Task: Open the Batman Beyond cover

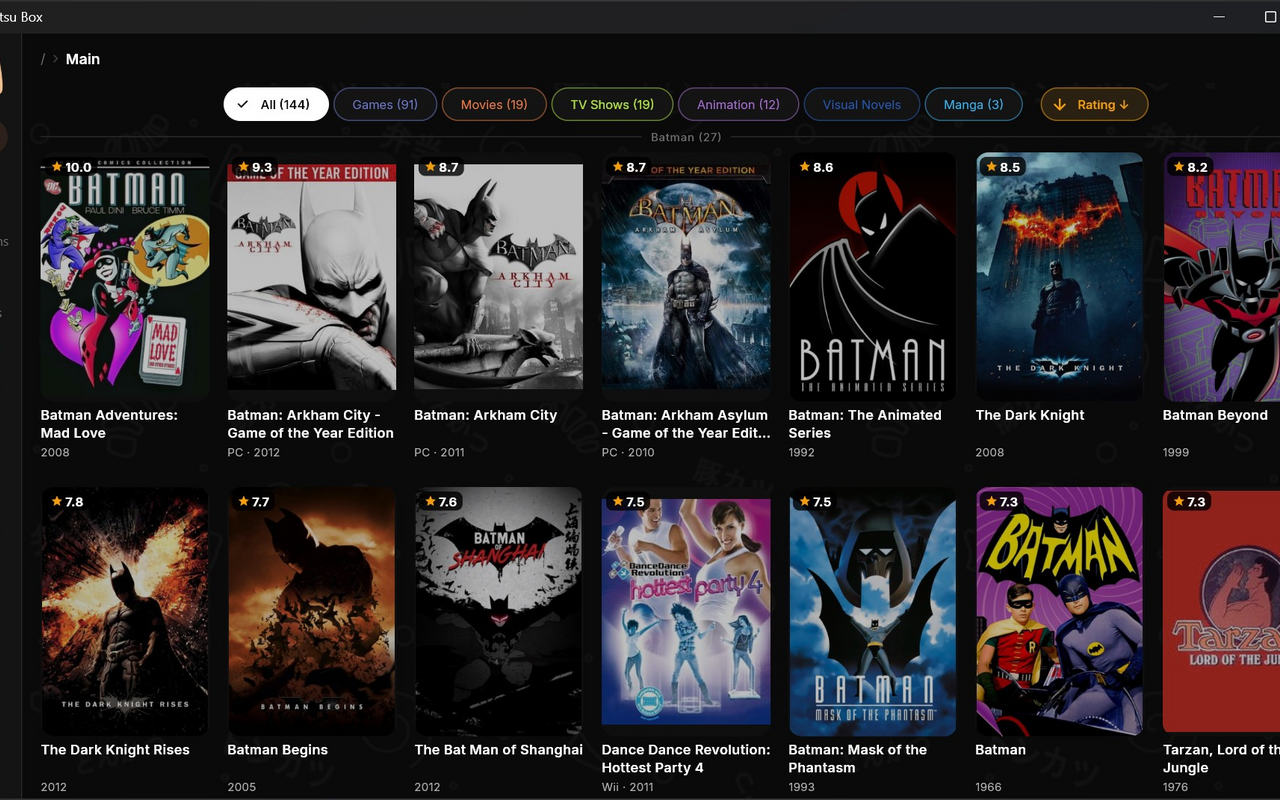Action: (1222, 277)
